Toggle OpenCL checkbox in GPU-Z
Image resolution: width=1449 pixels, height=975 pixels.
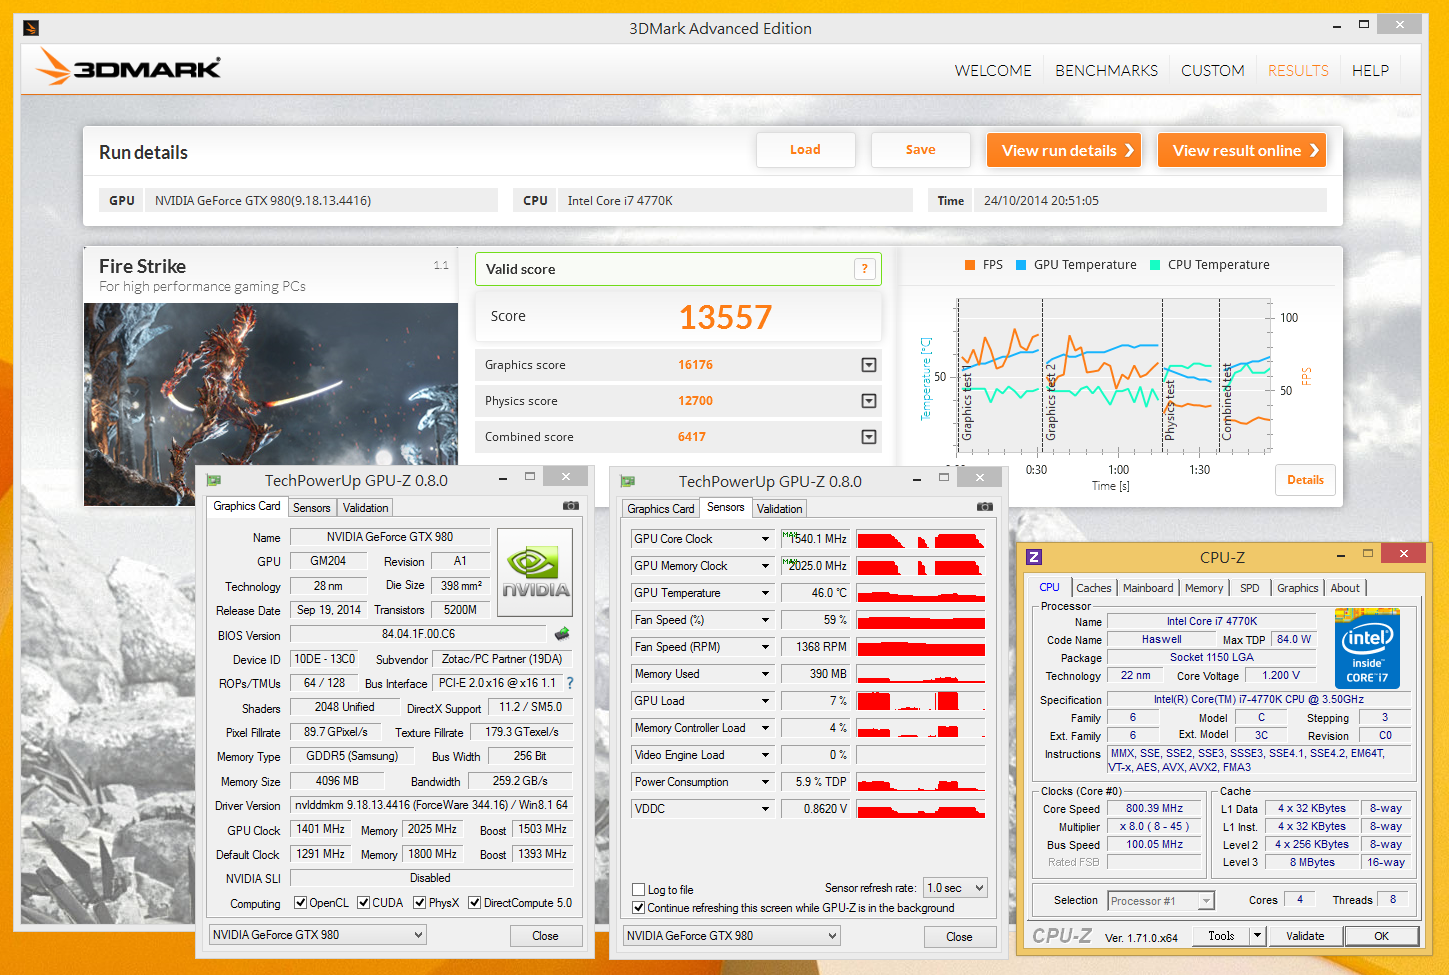(x=301, y=903)
